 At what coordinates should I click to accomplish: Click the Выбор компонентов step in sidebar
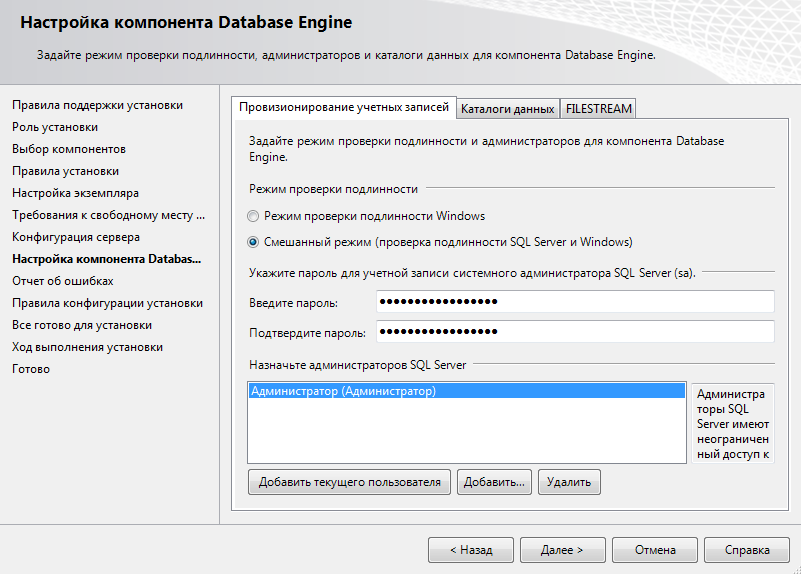pyautogui.click(x=69, y=149)
